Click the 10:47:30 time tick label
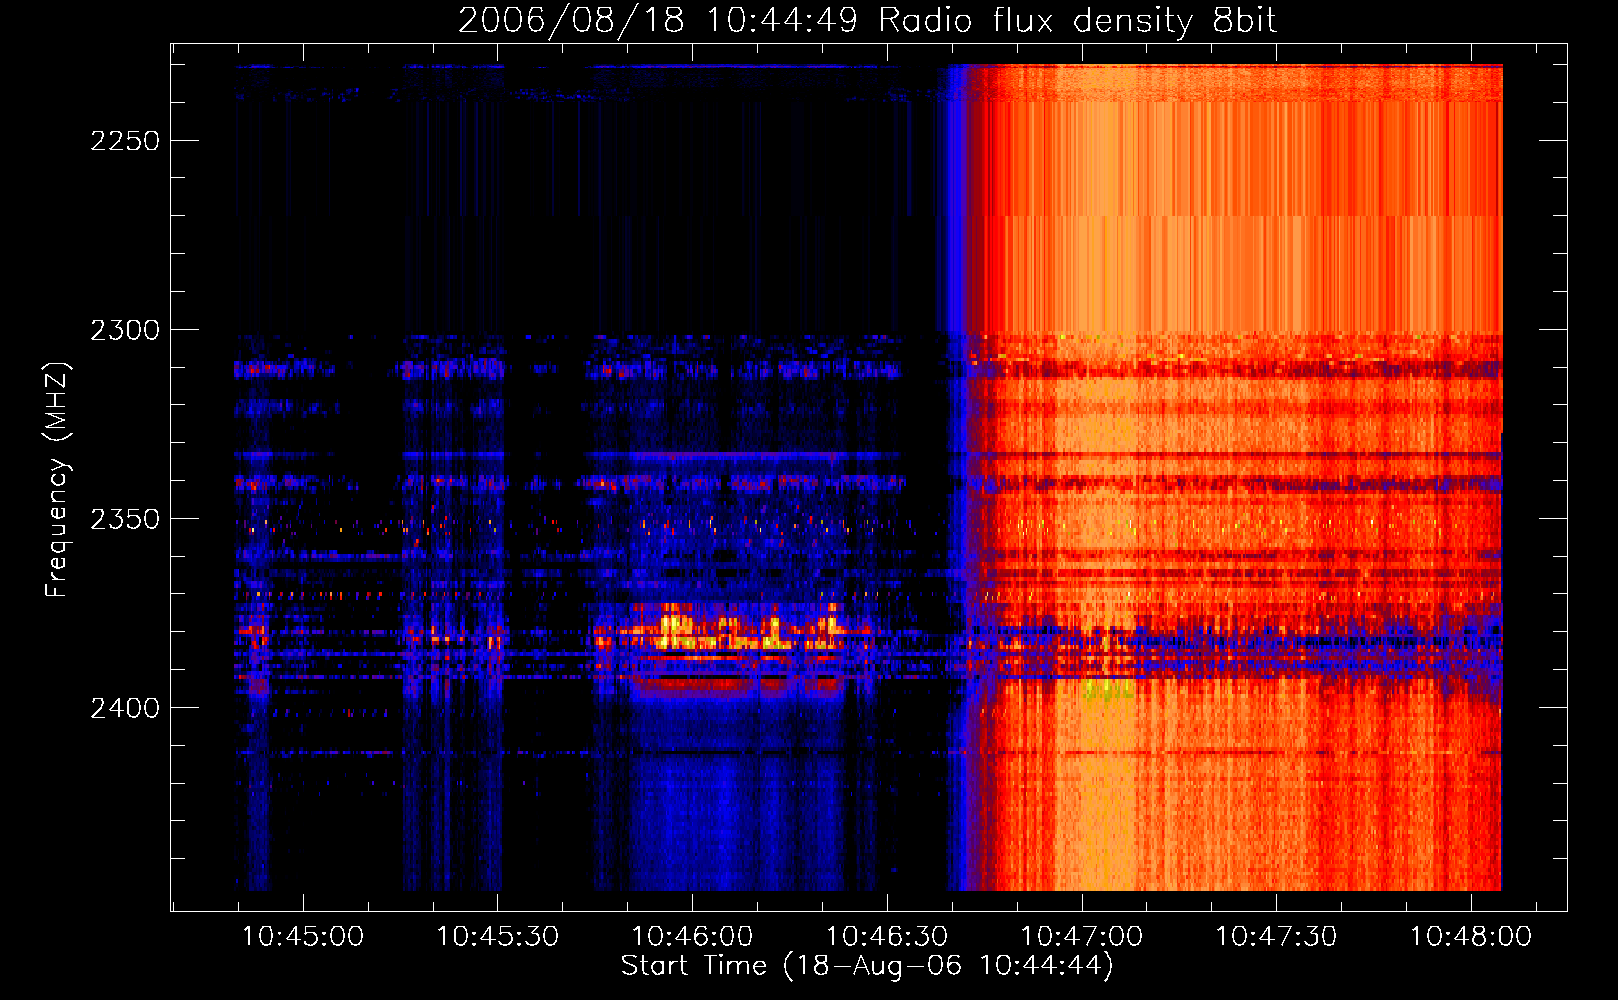The height and width of the screenshot is (1000, 1618). point(1276,937)
